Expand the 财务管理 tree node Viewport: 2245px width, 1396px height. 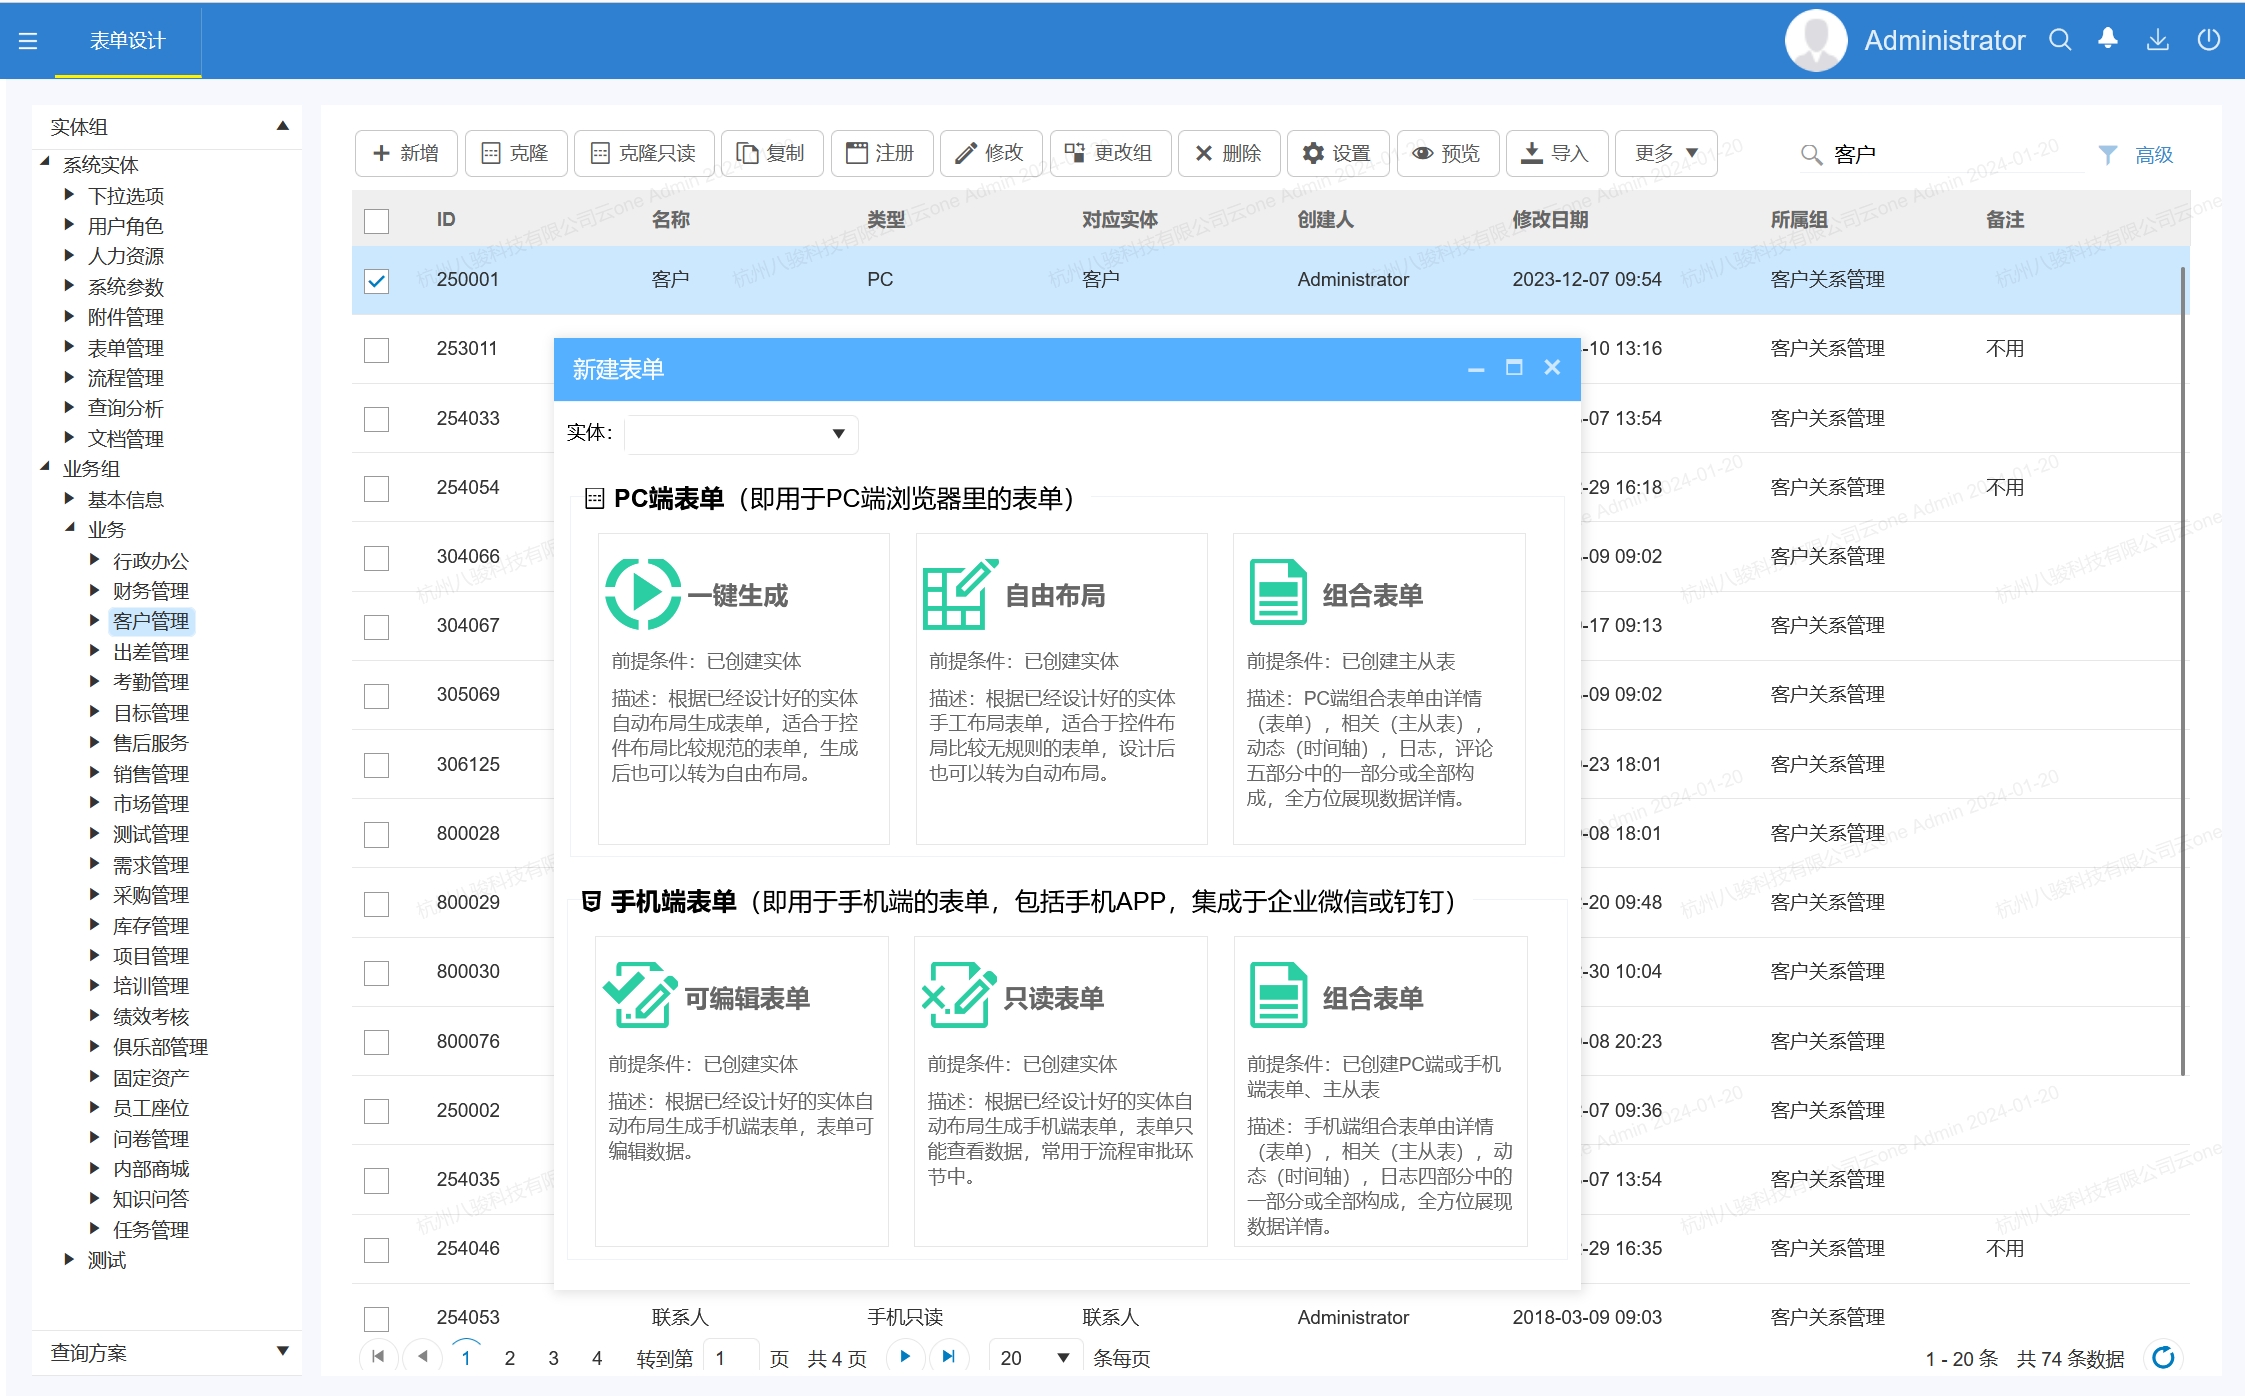[95, 591]
